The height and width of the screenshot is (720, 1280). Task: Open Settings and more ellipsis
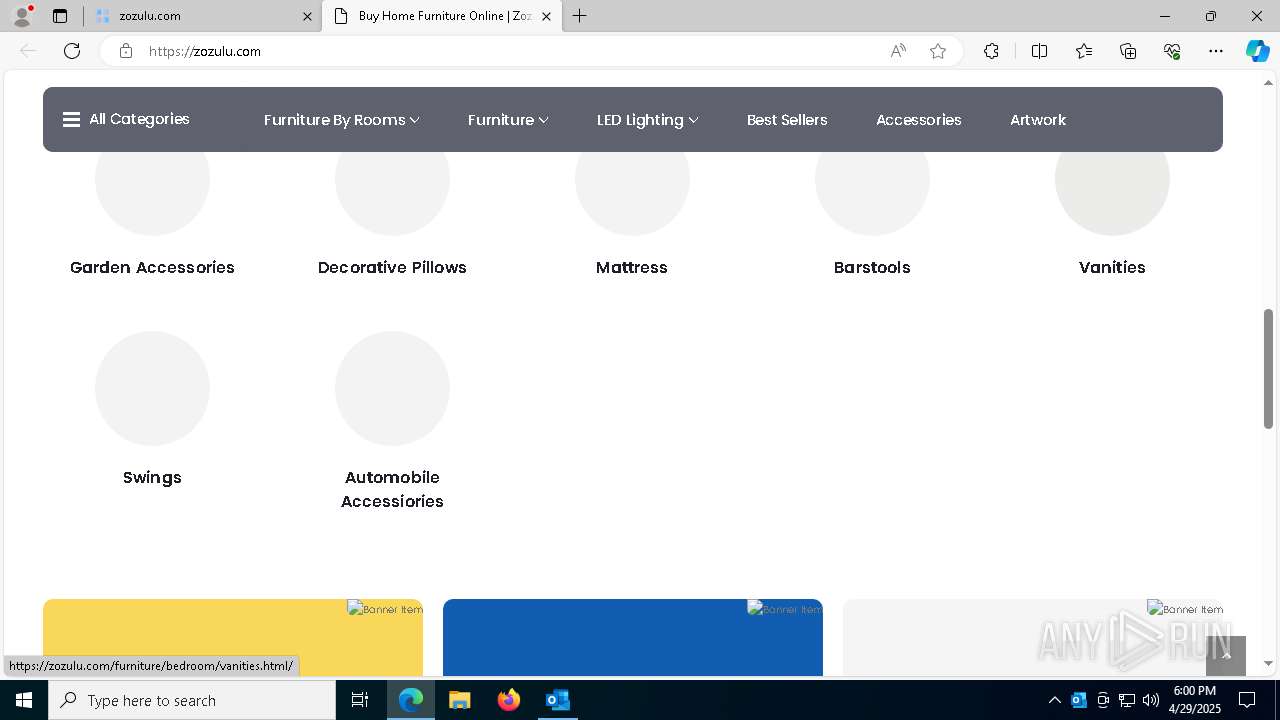[1216, 51]
